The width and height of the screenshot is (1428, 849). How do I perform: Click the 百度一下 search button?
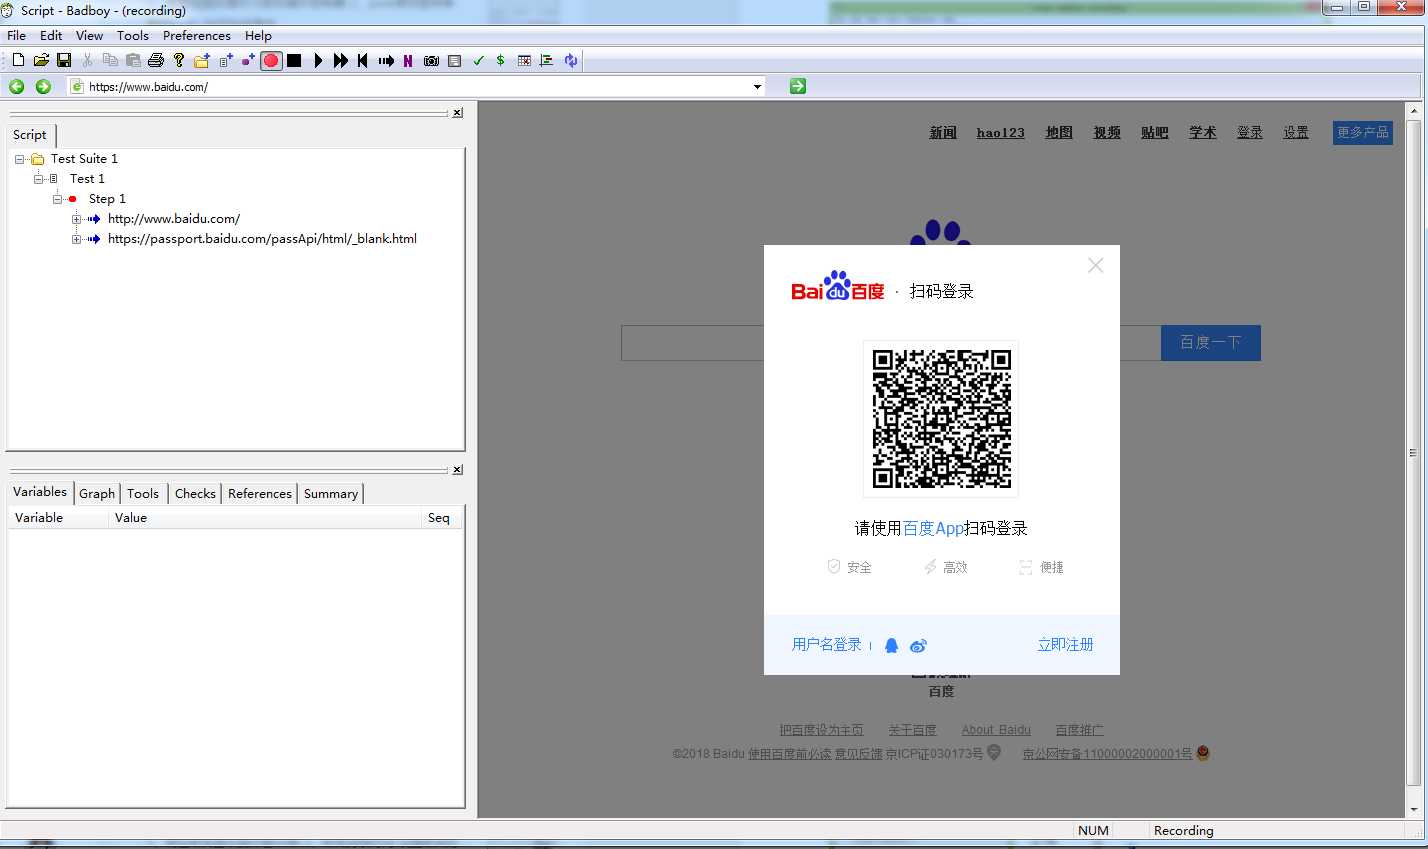click(x=1210, y=342)
